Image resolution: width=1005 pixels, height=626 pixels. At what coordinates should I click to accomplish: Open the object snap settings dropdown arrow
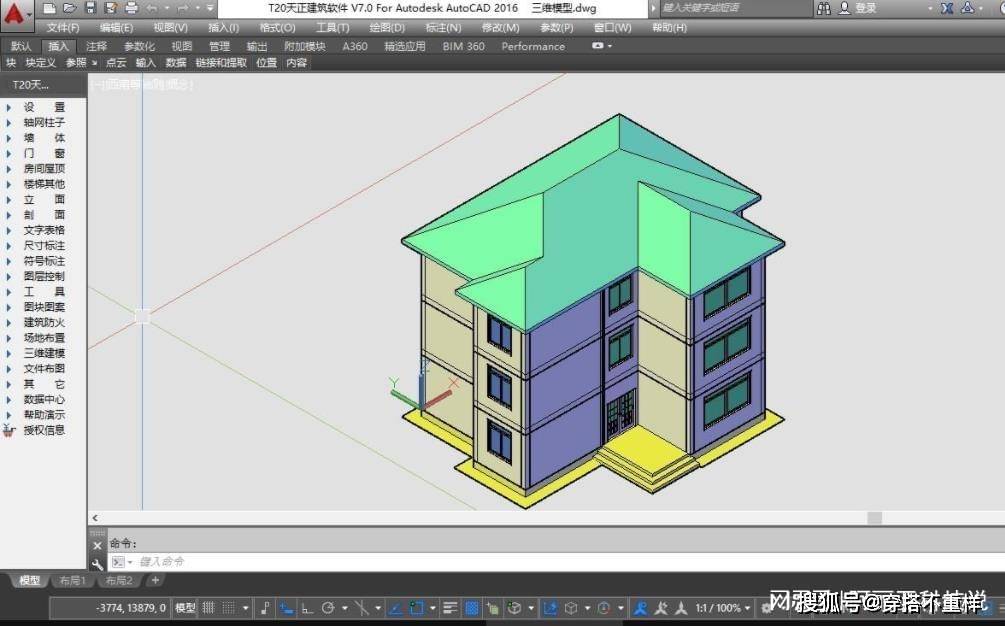point(433,608)
